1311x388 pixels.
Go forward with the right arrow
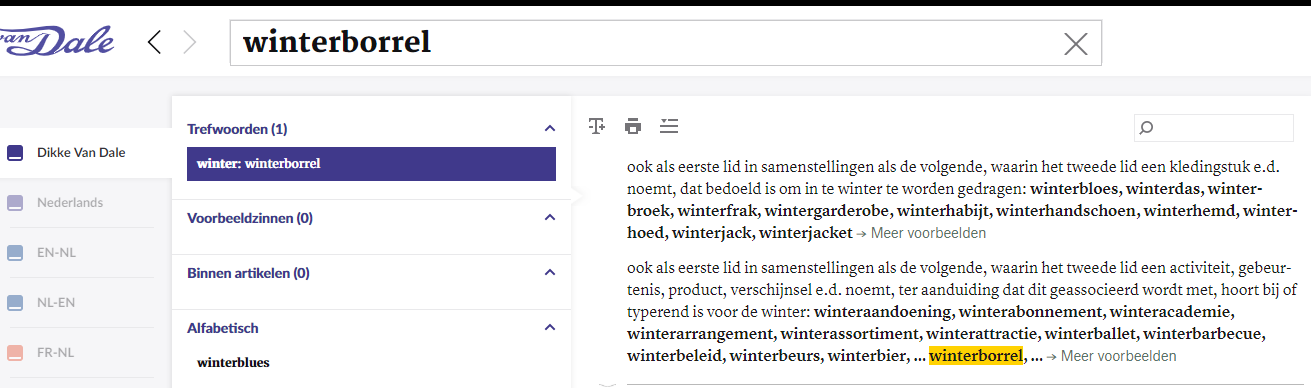point(190,42)
